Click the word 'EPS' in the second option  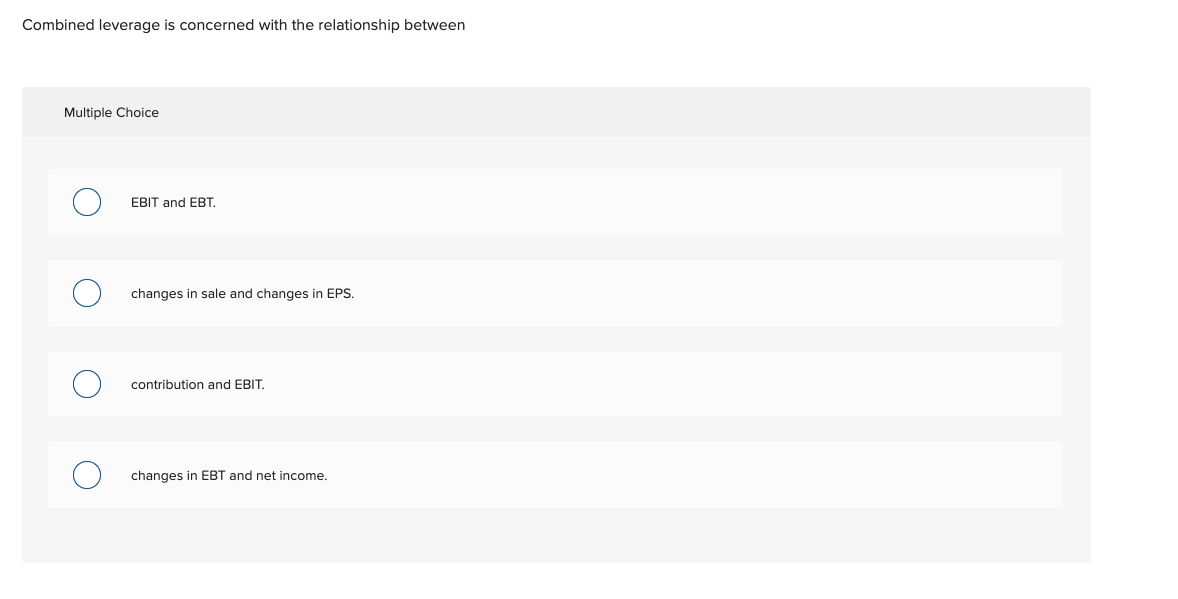pos(341,294)
